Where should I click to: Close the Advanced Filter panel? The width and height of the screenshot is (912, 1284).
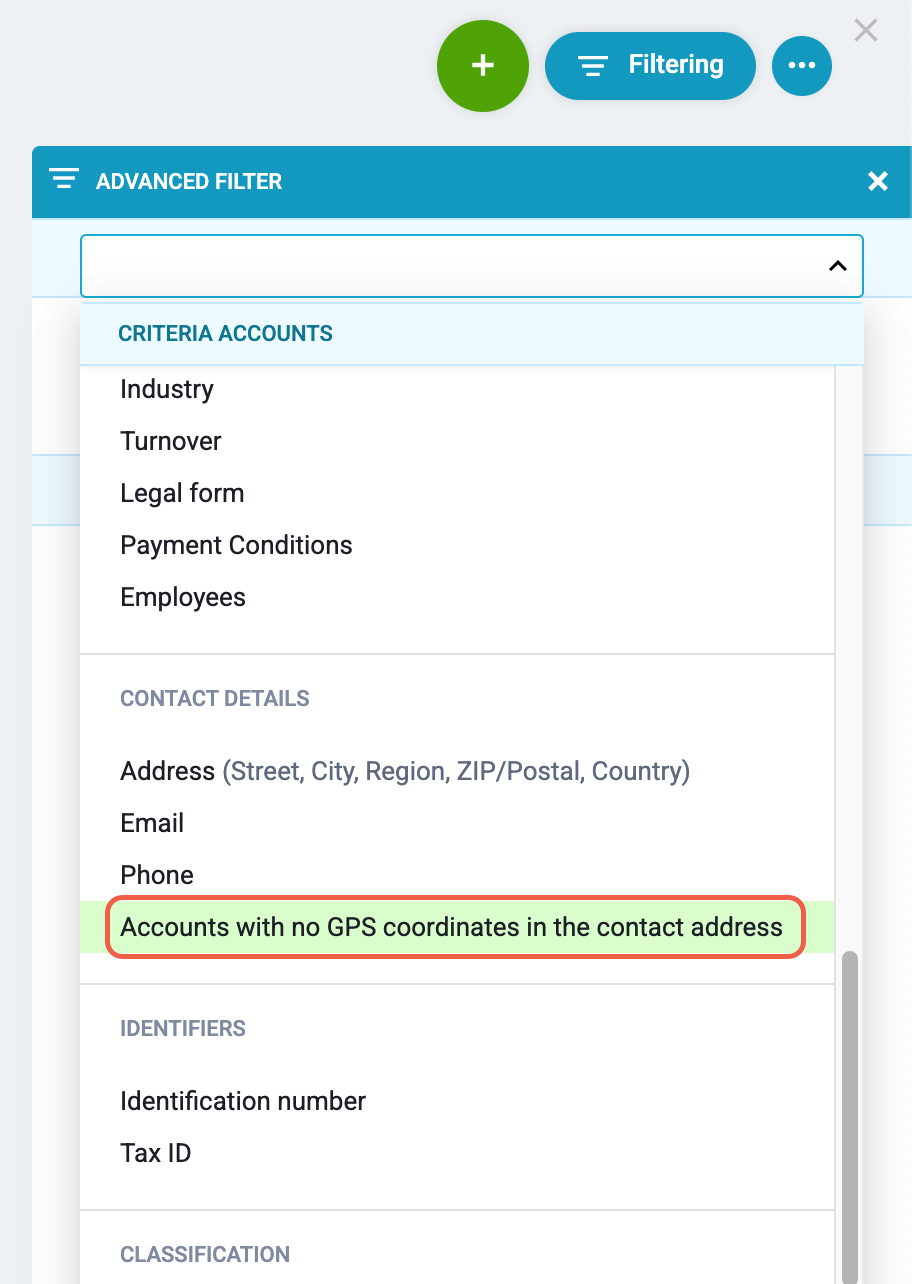877,181
